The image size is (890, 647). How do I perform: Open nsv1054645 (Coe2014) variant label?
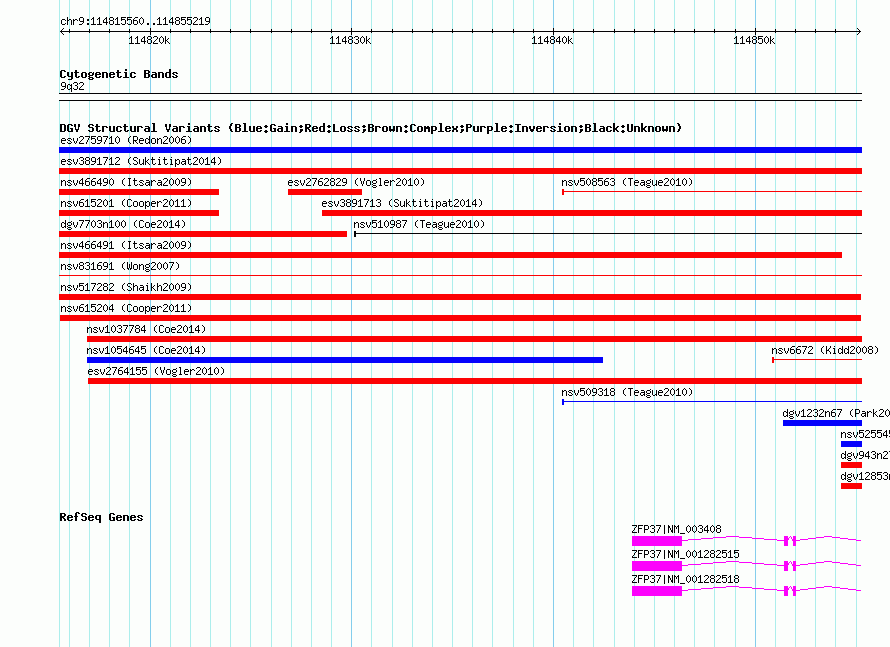pos(146,350)
